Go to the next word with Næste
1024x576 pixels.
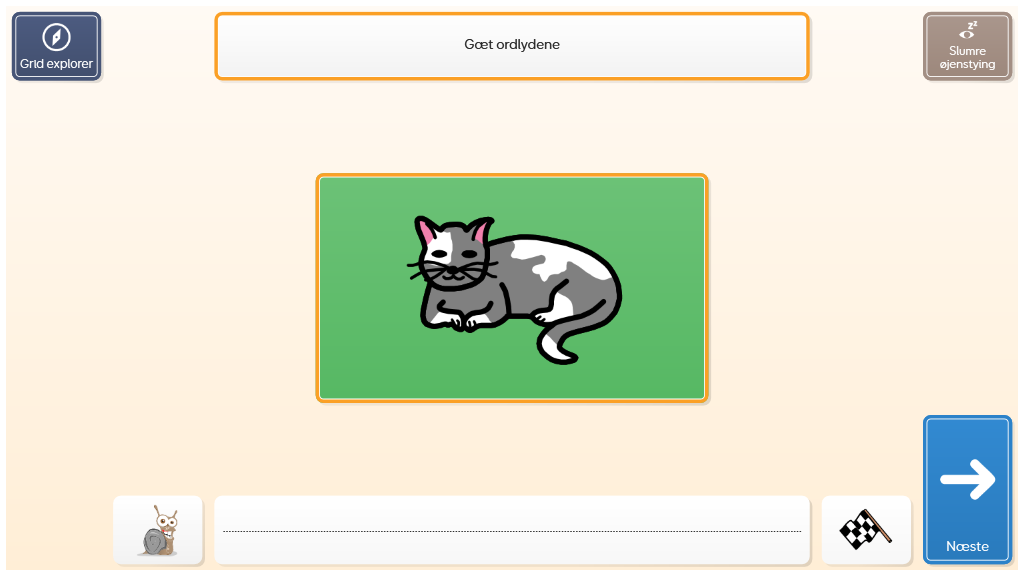point(967,490)
